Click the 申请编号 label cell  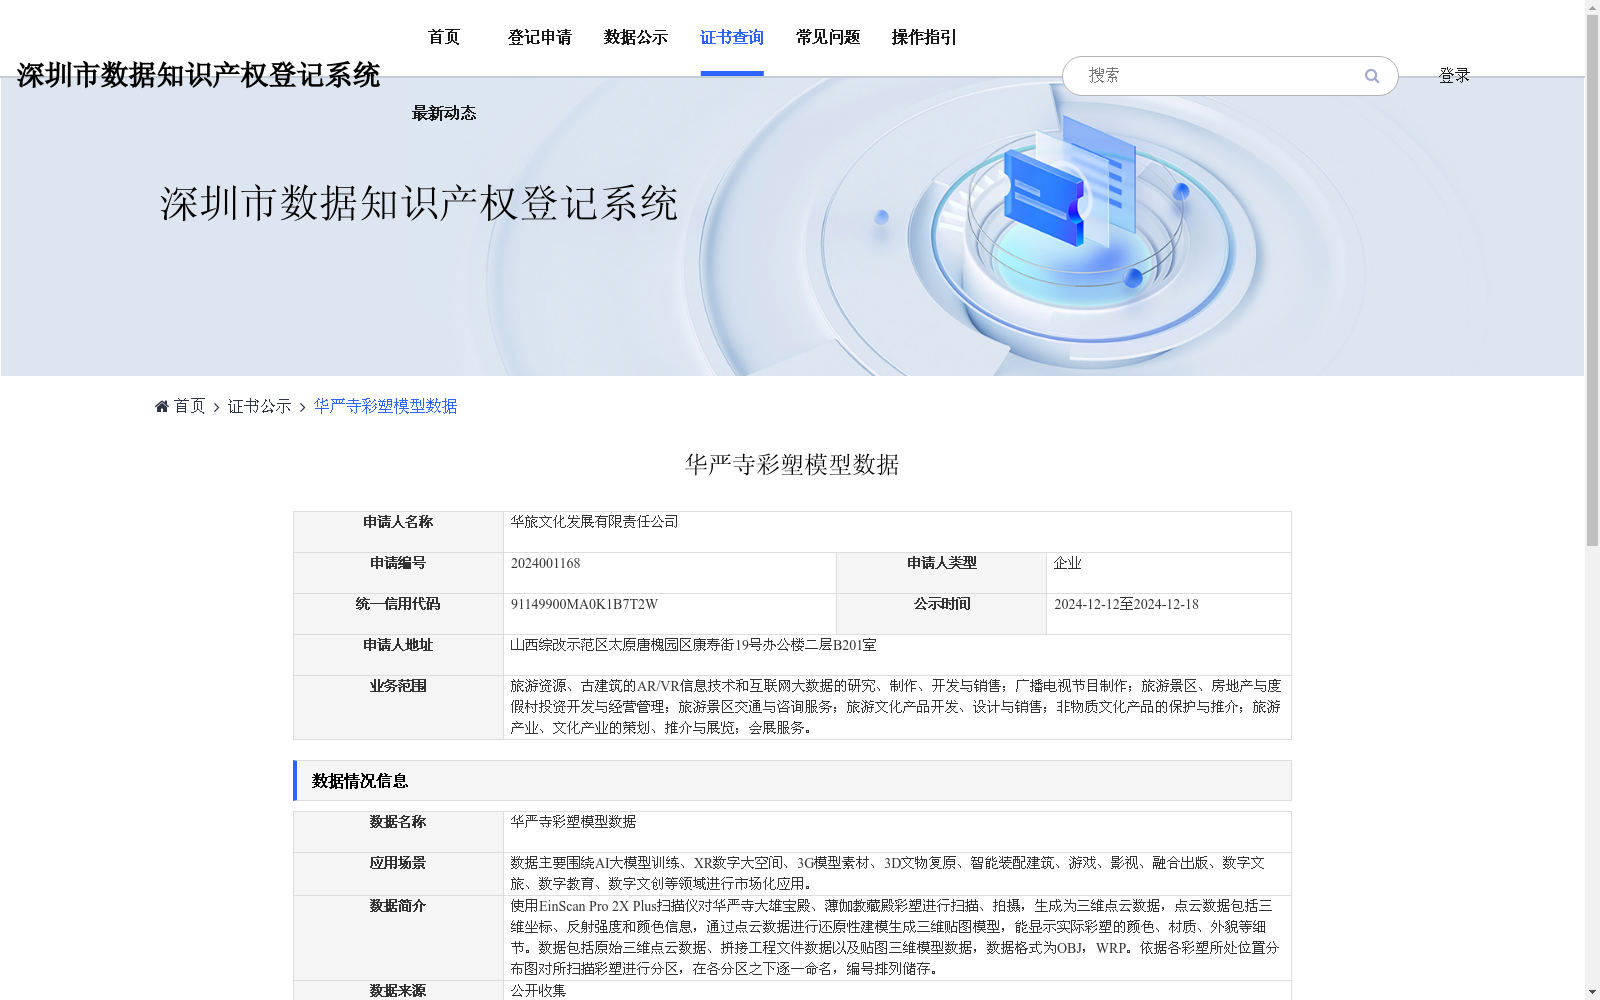398,573
